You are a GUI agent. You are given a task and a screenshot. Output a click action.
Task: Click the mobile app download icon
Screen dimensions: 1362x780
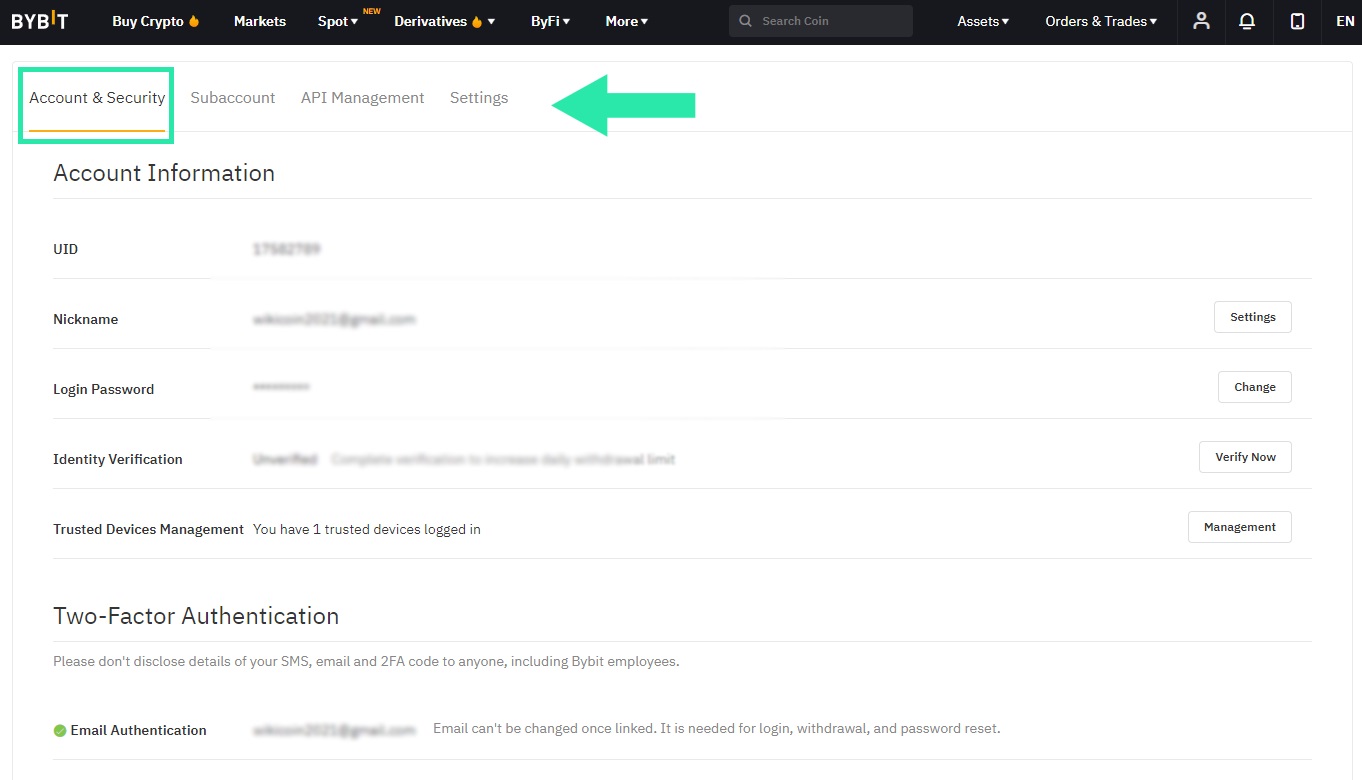coord(1297,21)
